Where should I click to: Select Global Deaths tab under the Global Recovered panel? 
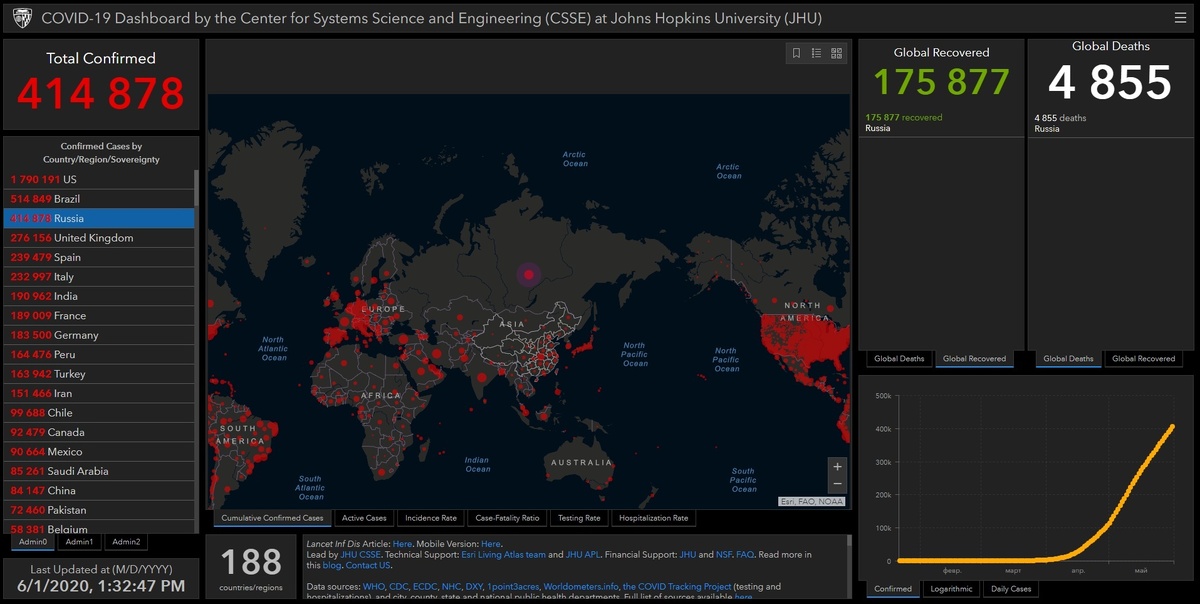899,358
